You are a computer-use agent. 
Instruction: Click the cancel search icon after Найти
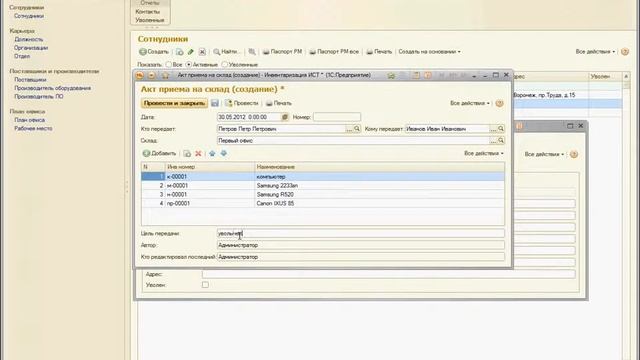point(252,52)
